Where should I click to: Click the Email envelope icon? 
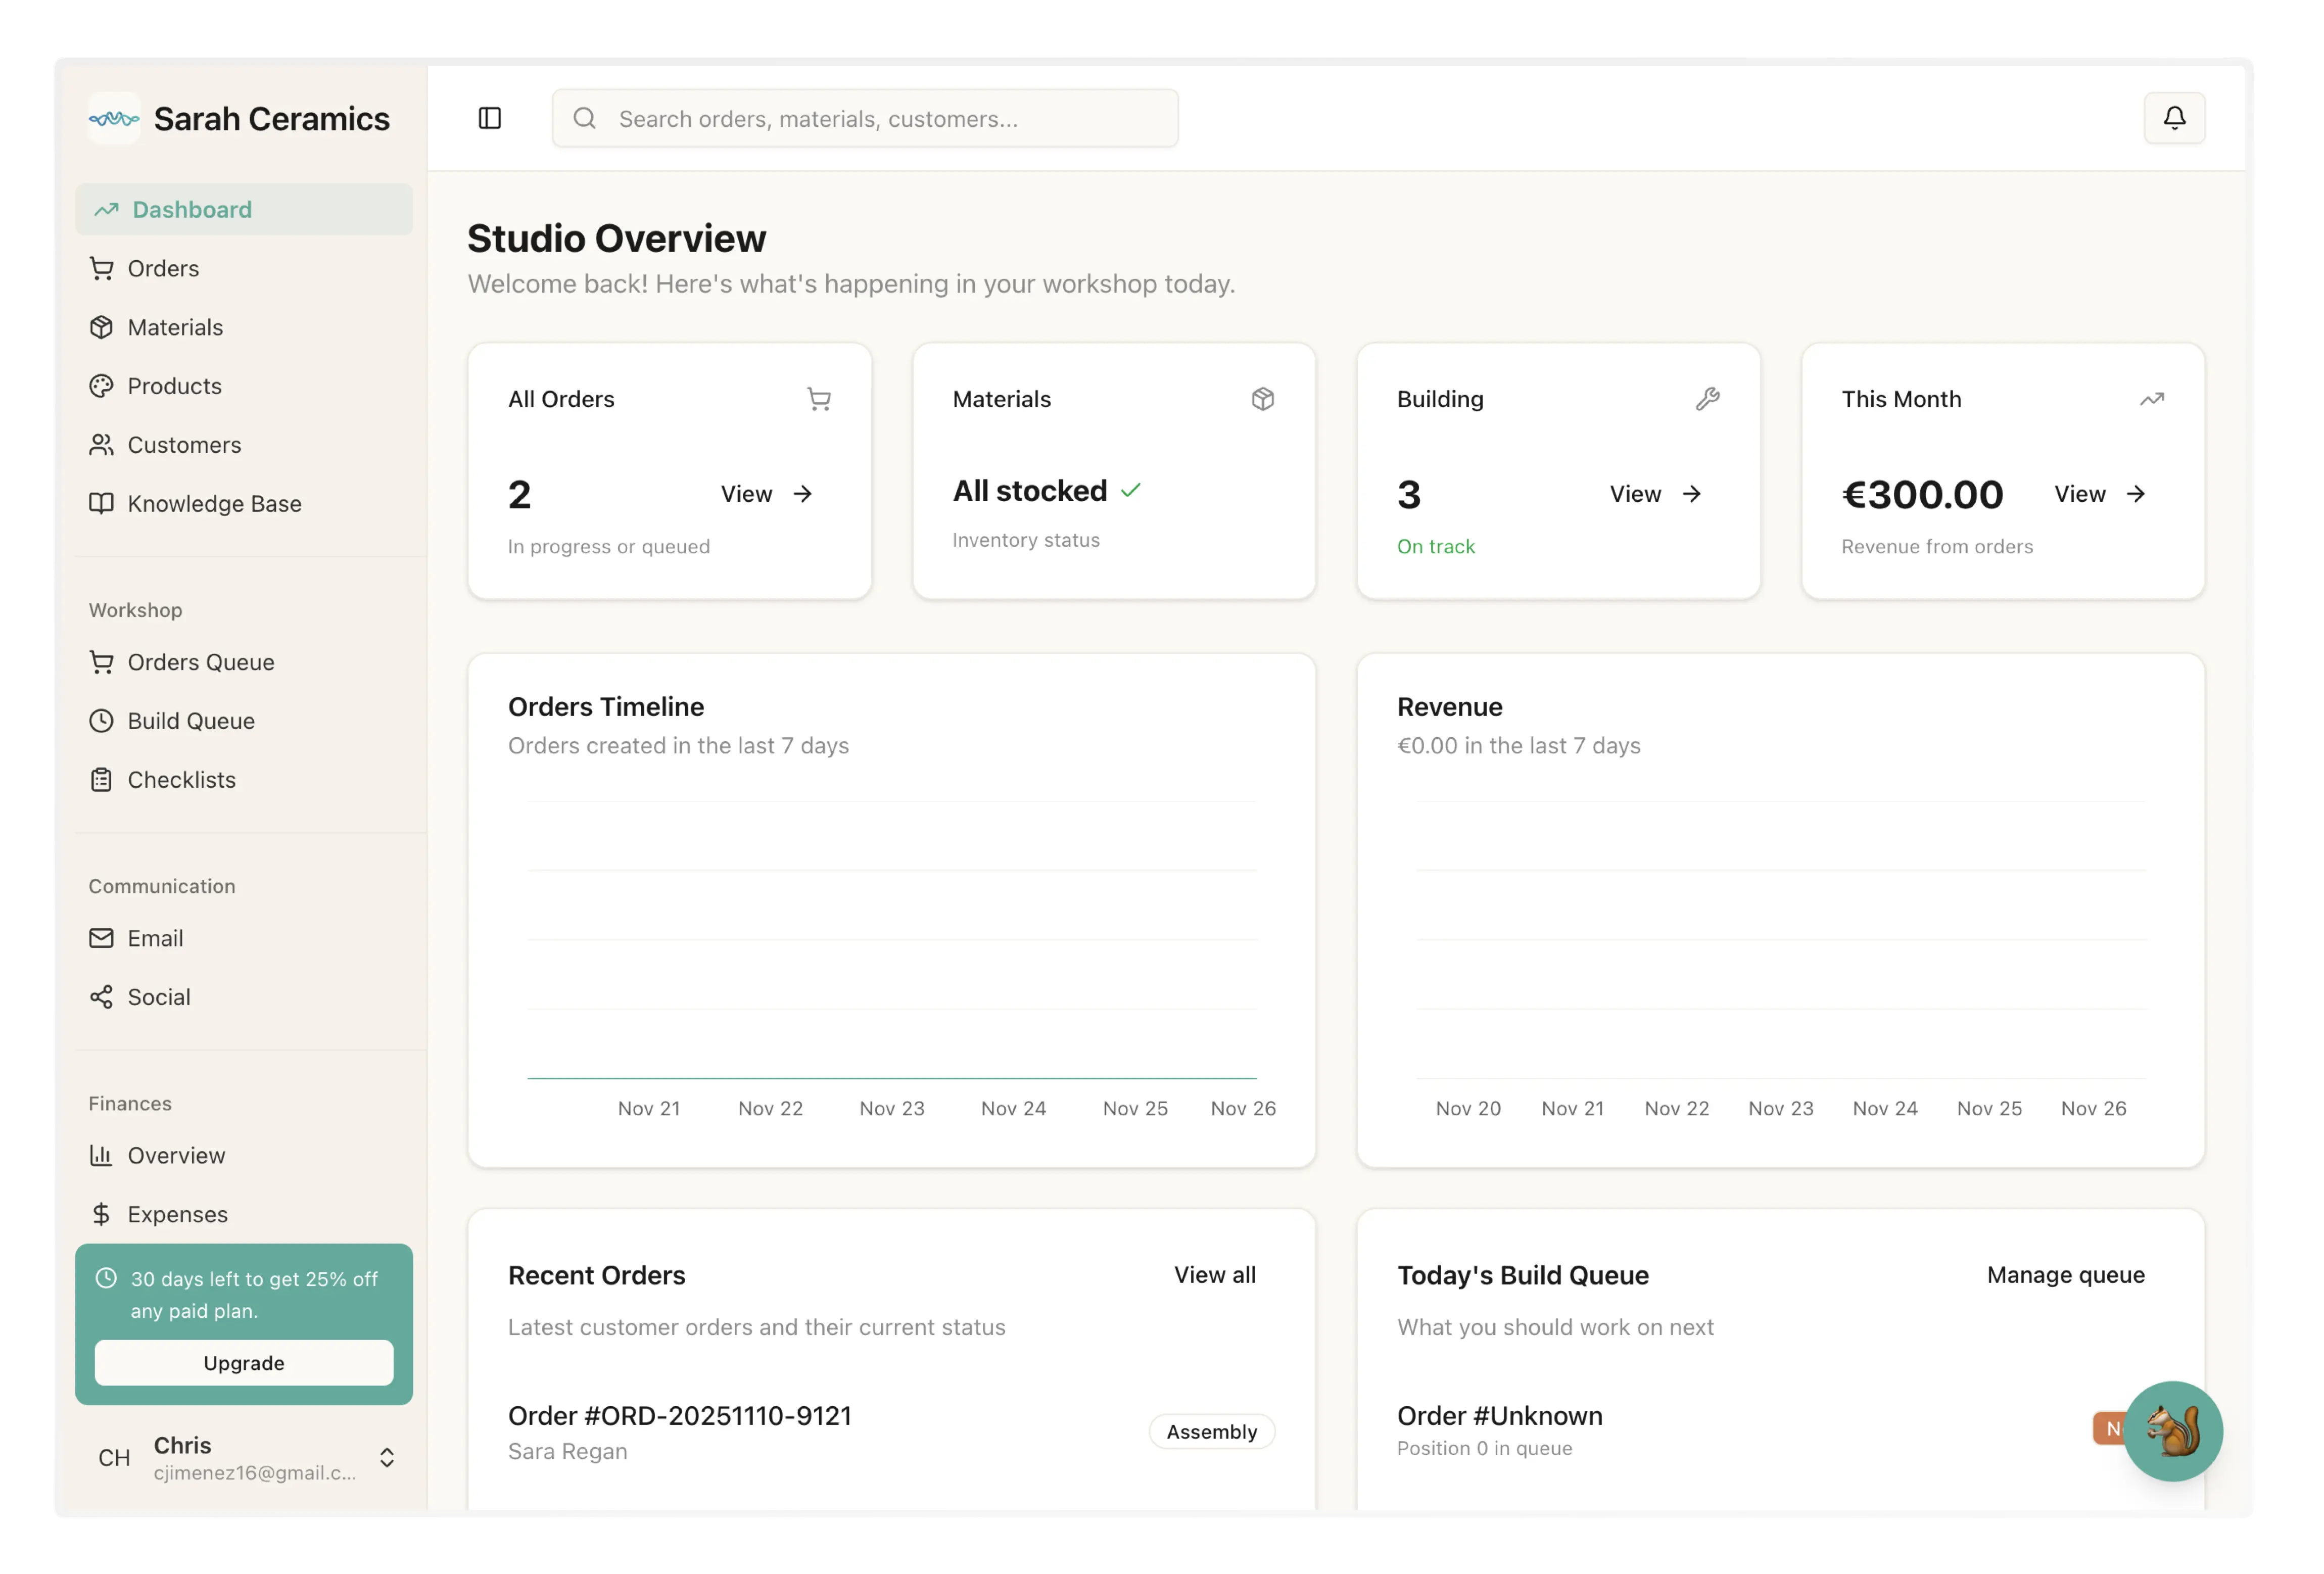(101, 938)
